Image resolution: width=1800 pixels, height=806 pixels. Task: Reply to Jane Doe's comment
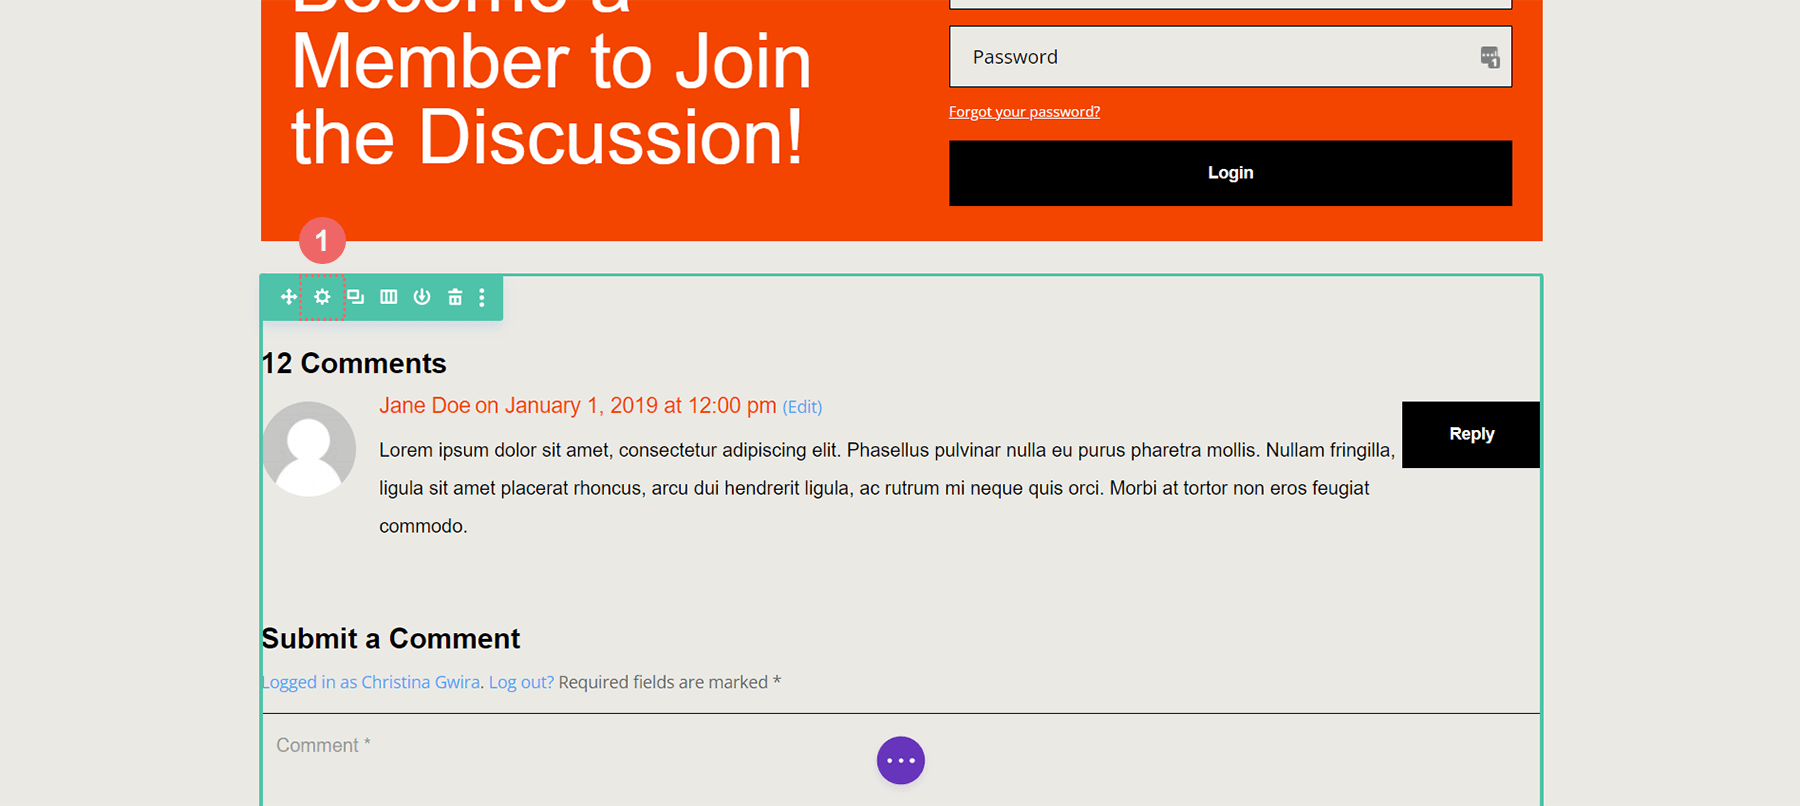[x=1470, y=434]
